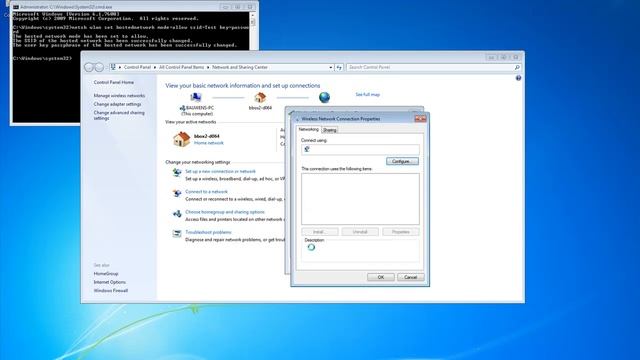Click the Connect using adapter field
This screenshot has height=360, width=640.
(360, 149)
